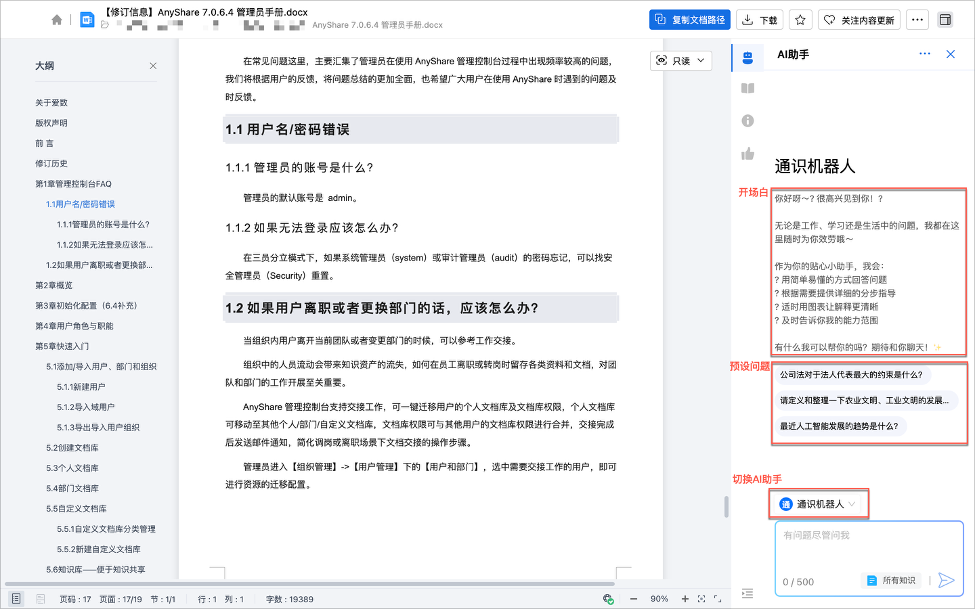
Task: Close the AI助手 panel
Action: (x=950, y=54)
